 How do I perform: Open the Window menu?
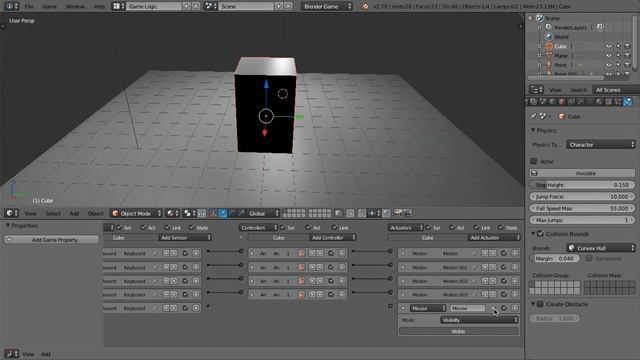pyautogui.click(x=75, y=6)
